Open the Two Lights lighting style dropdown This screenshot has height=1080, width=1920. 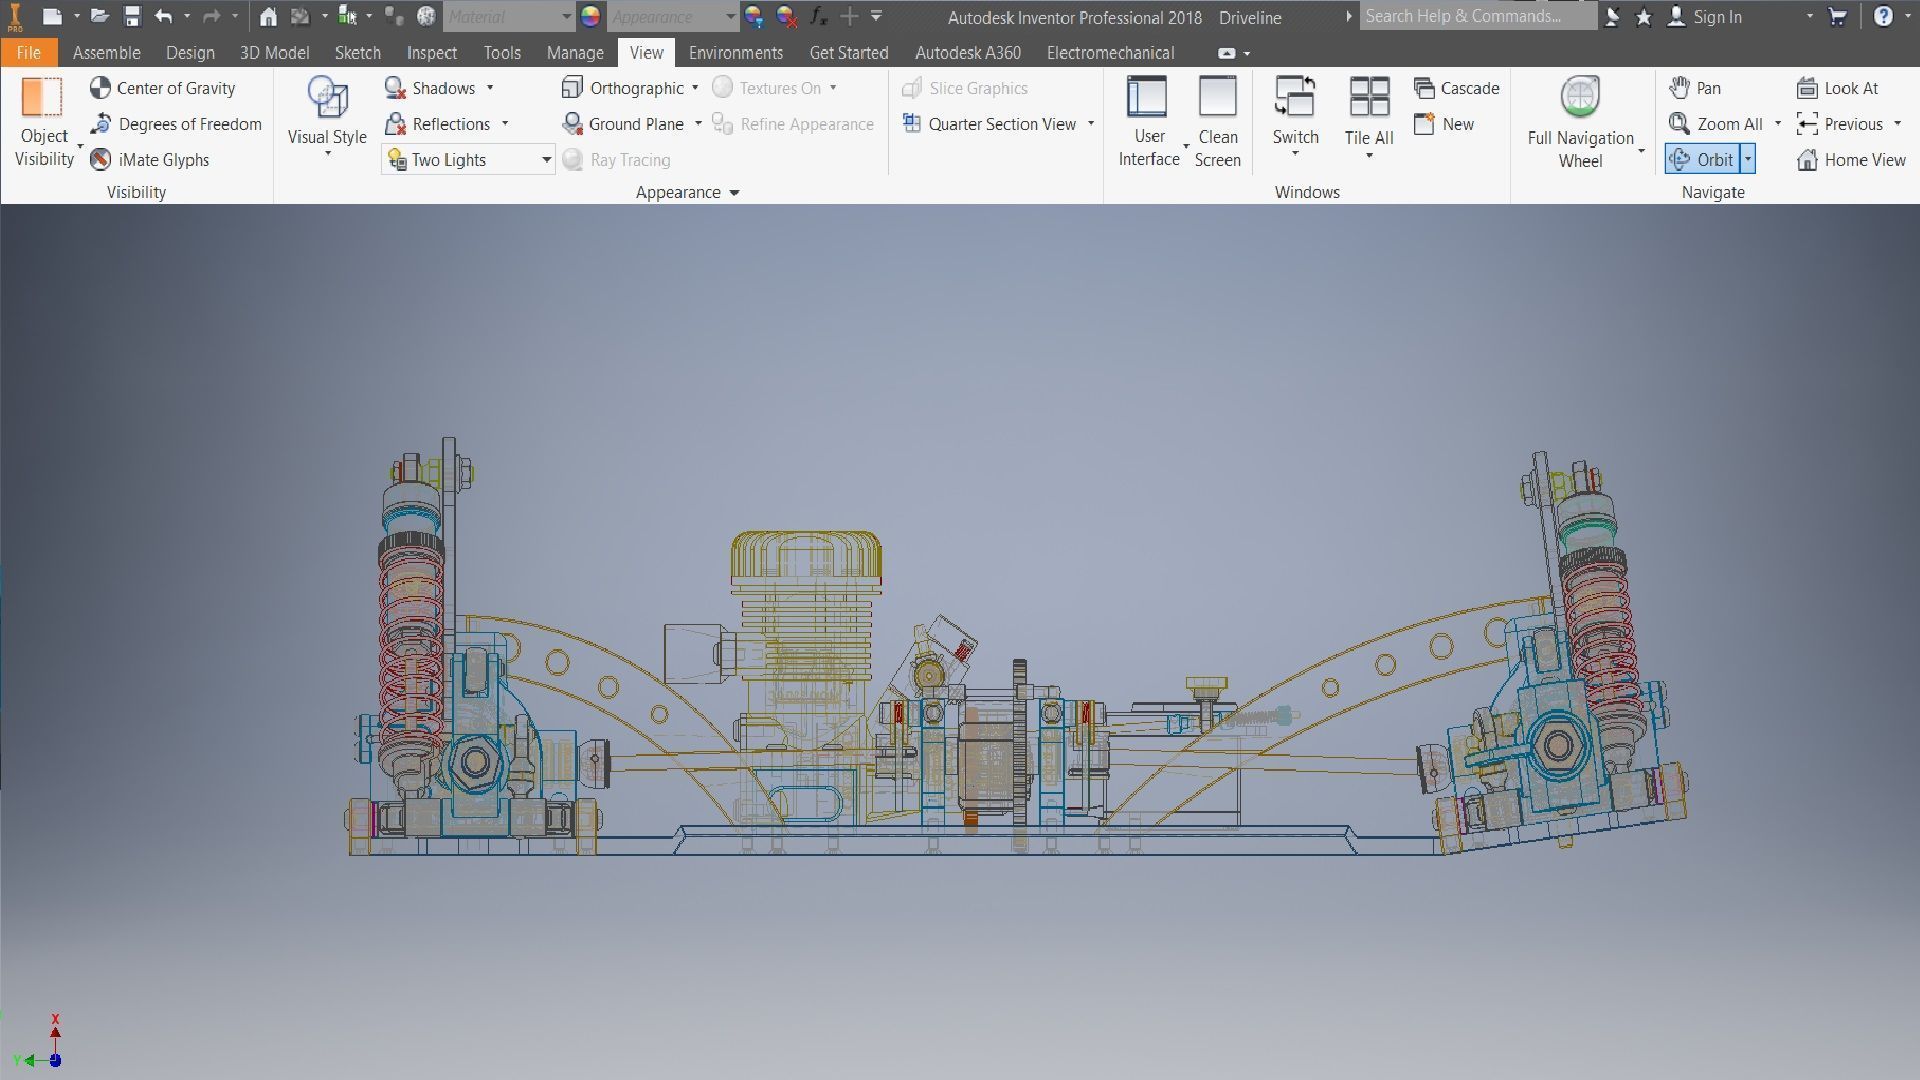coord(546,160)
